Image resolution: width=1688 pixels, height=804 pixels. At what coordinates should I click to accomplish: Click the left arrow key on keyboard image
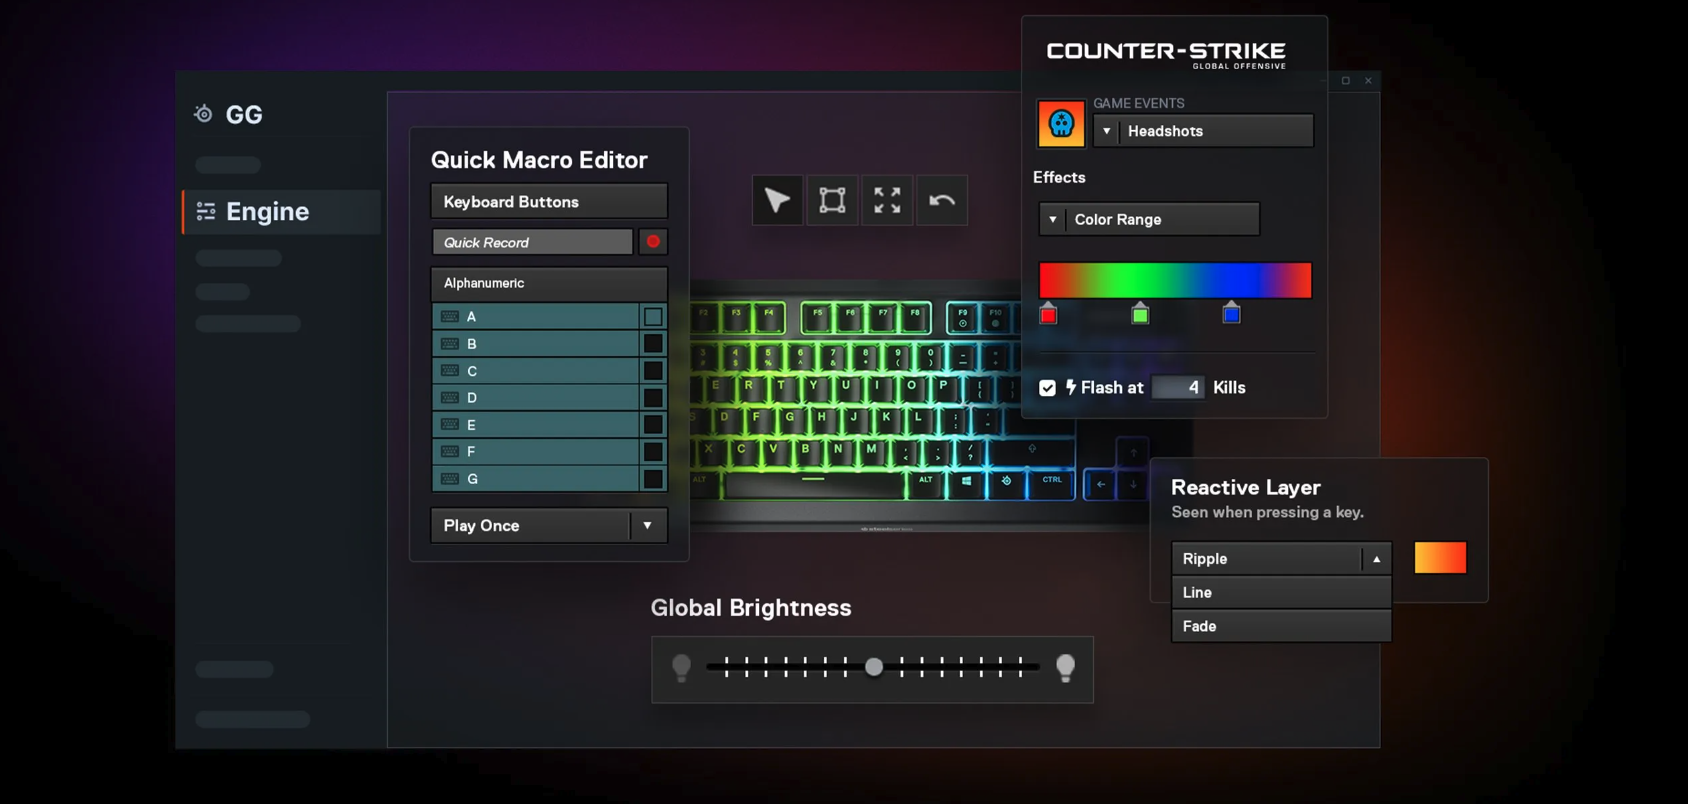(x=1101, y=484)
